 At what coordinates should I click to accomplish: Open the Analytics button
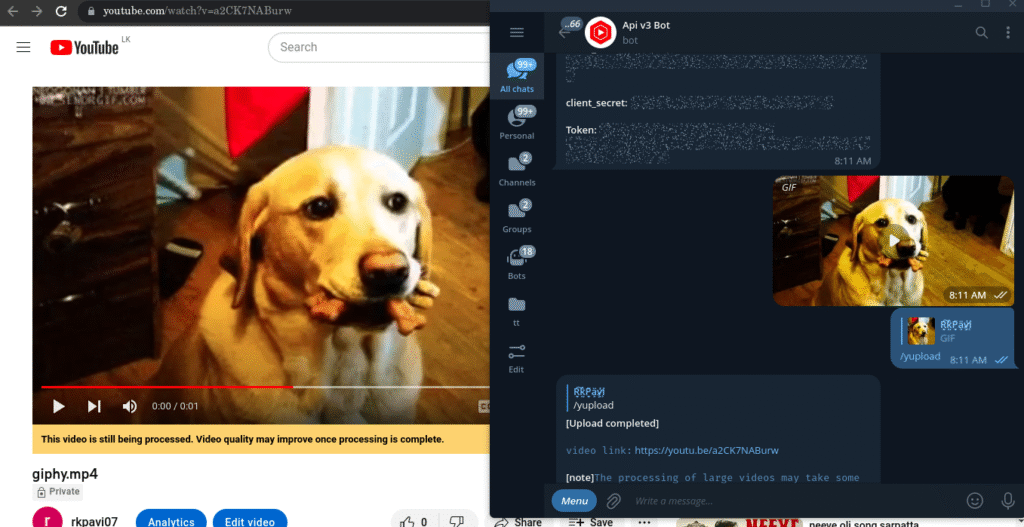(171, 521)
